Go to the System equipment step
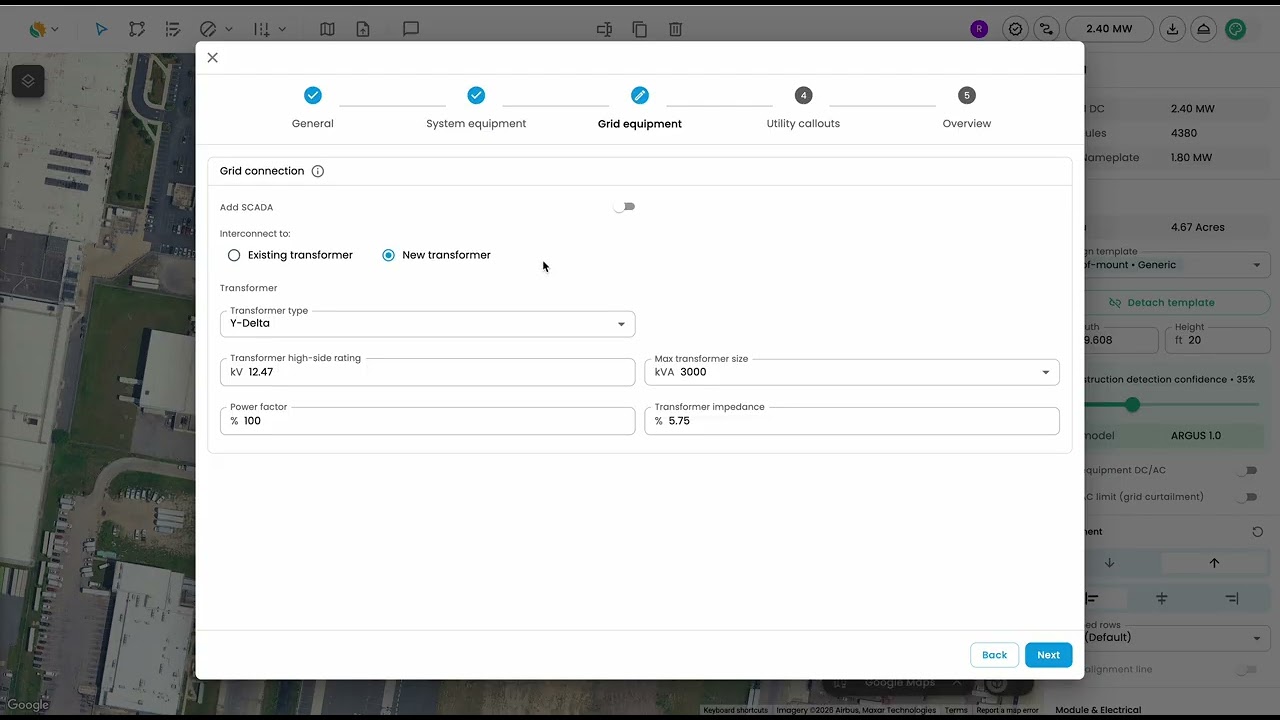Viewport: 1280px width, 720px height. [476, 108]
